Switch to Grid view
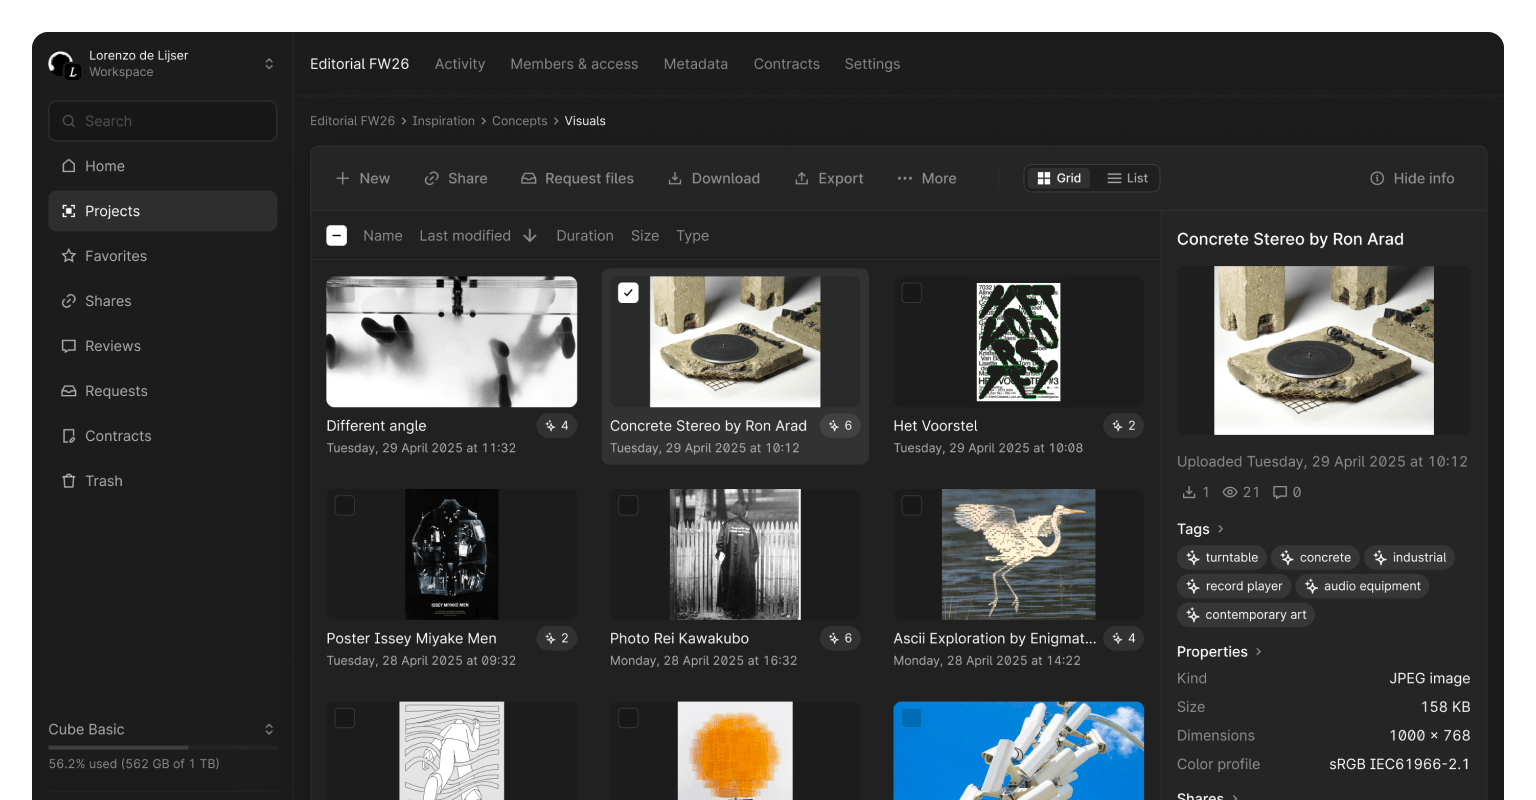The height and width of the screenshot is (800, 1536). coord(1059,178)
